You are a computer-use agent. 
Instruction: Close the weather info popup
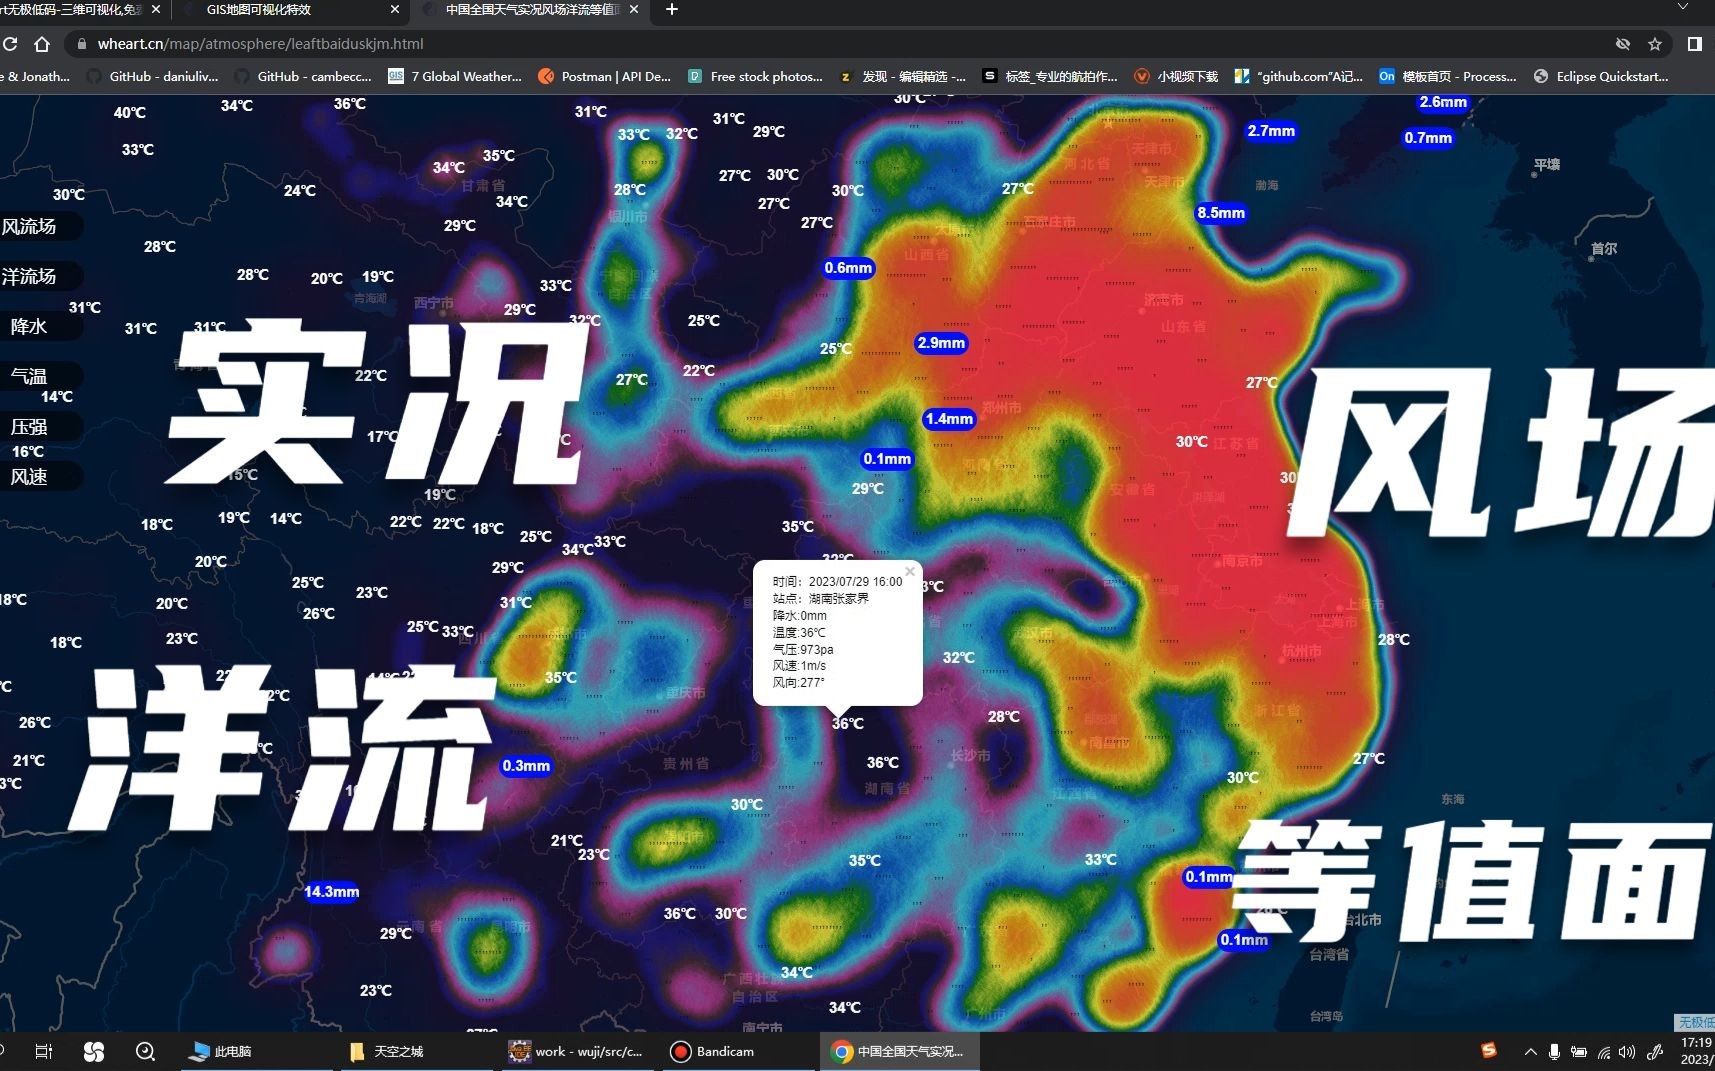910,571
